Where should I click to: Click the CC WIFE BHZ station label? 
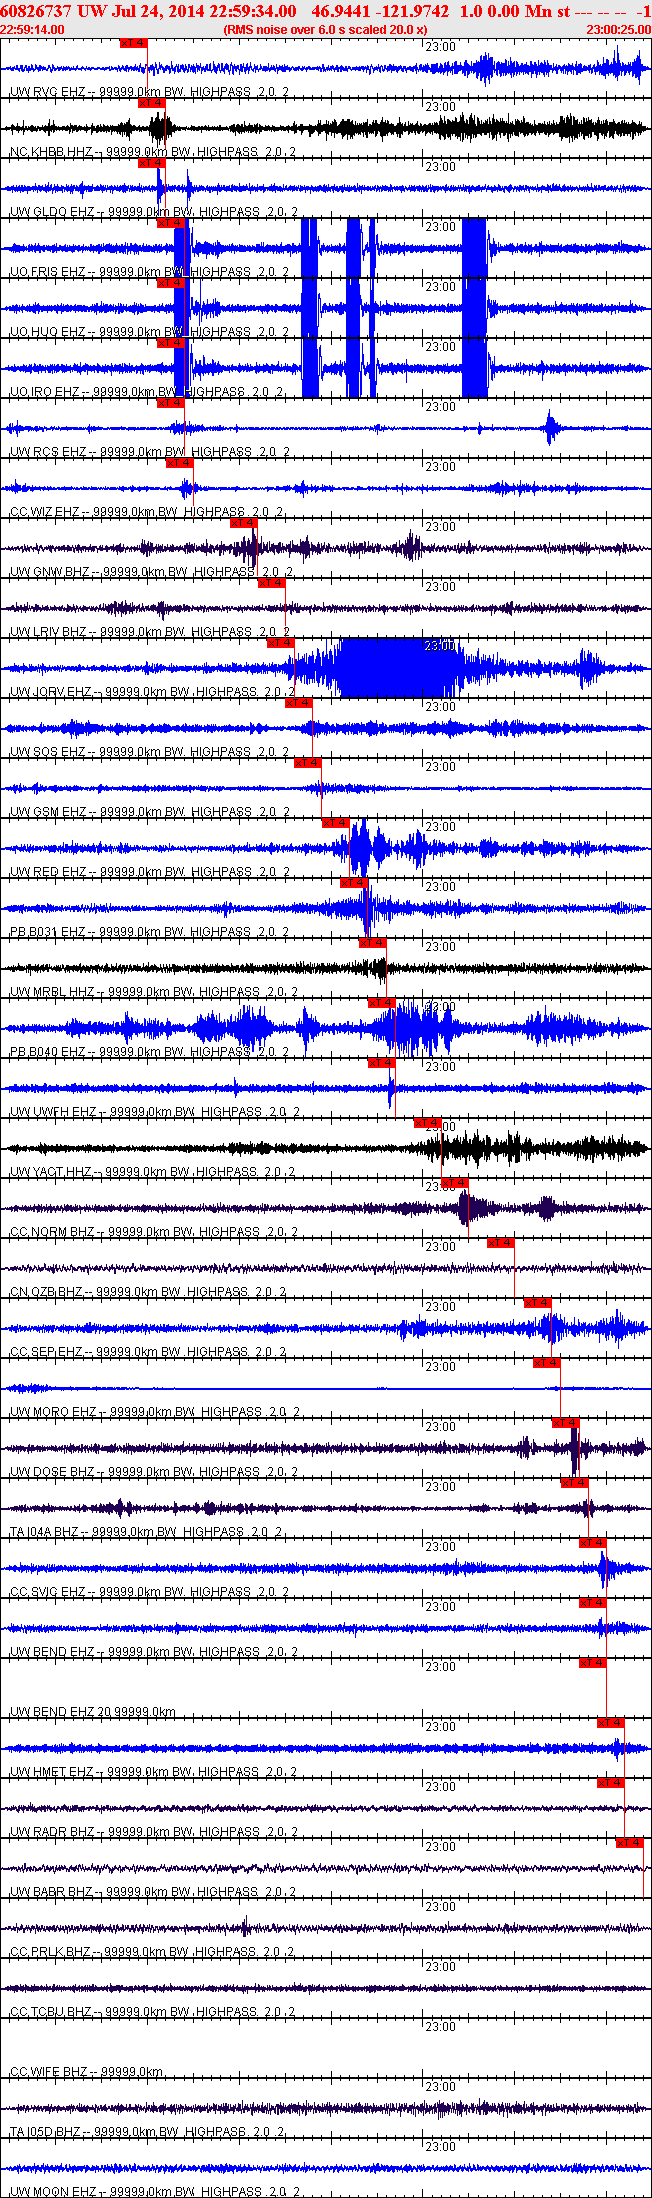[x=48, y=2072]
